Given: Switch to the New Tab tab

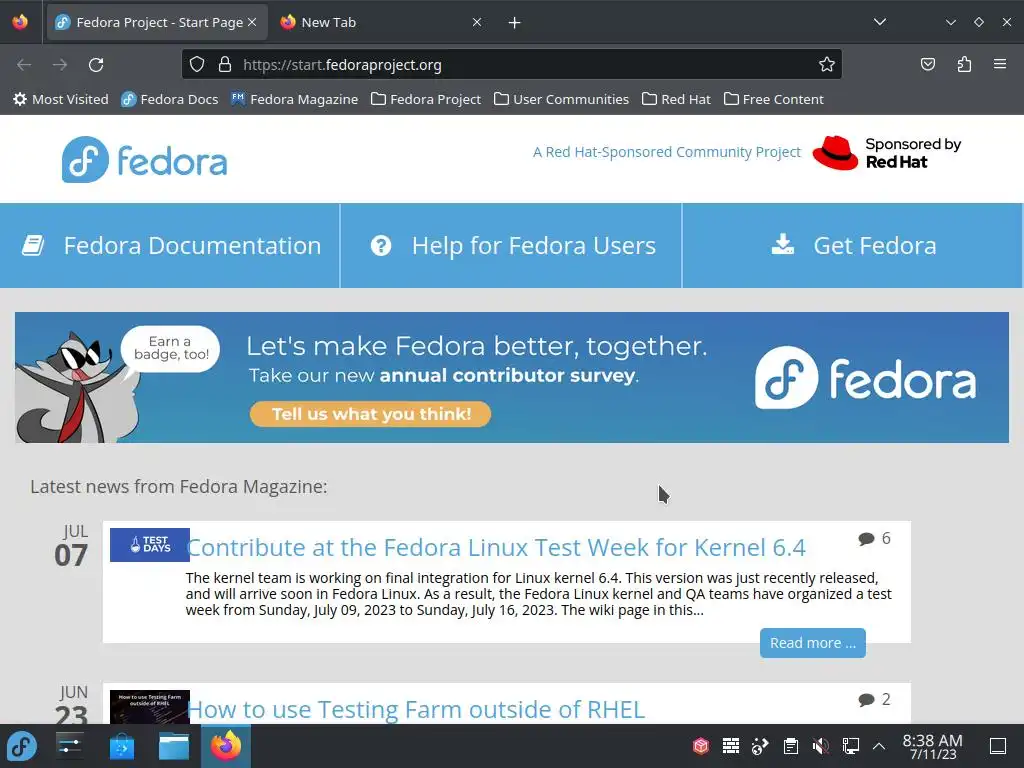Looking at the screenshot, I should click(x=382, y=22).
